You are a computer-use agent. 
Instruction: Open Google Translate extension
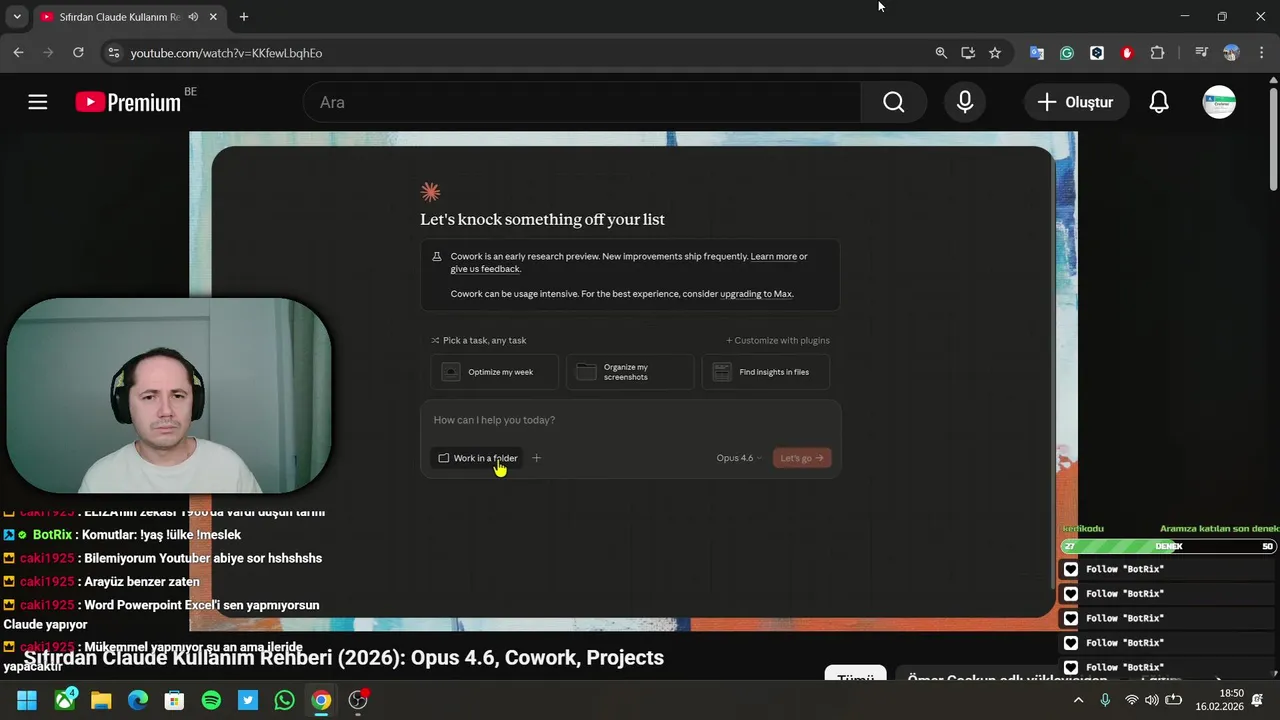pos(1037,53)
